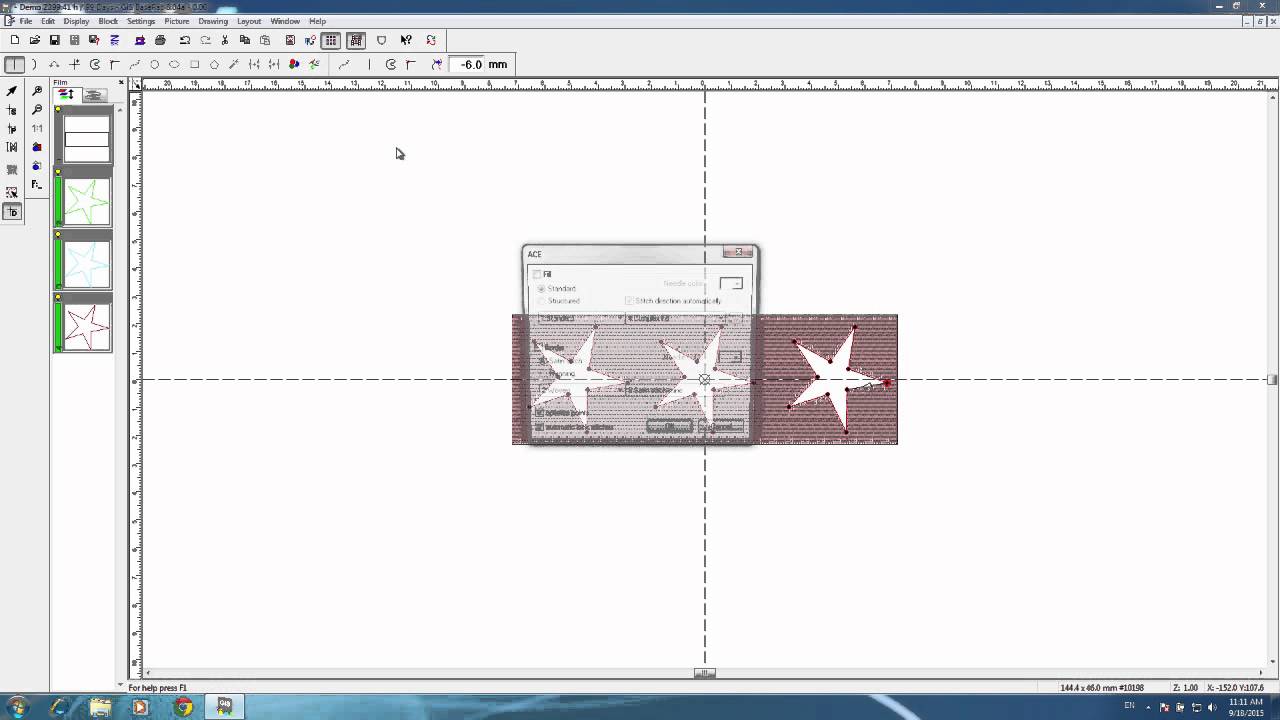The width and height of the screenshot is (1280, 720).
Task: Set the view to 1:1 scale
Action: click(38, 129)
